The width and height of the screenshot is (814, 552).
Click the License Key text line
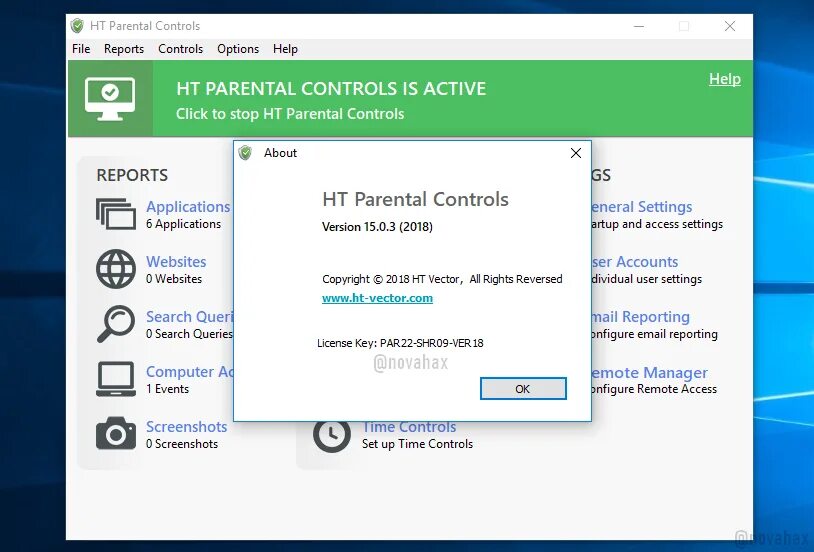400,343
